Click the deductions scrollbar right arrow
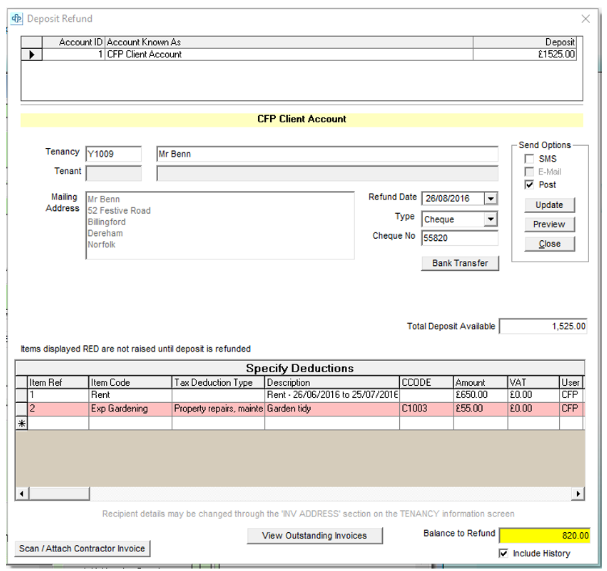 578,494
